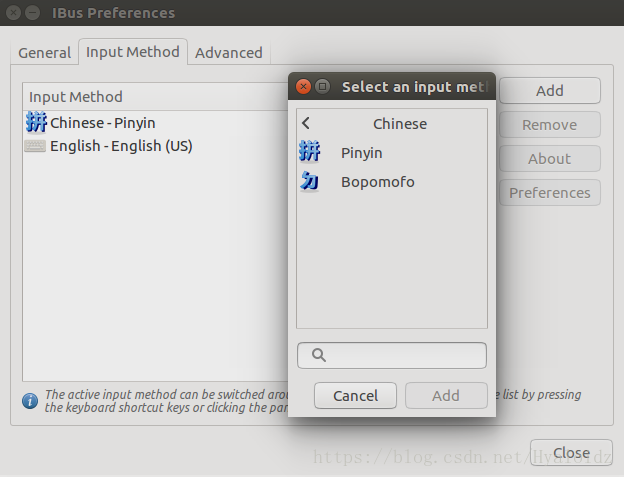Click the About button
624x477 pixels.
(x=550, y=159)
